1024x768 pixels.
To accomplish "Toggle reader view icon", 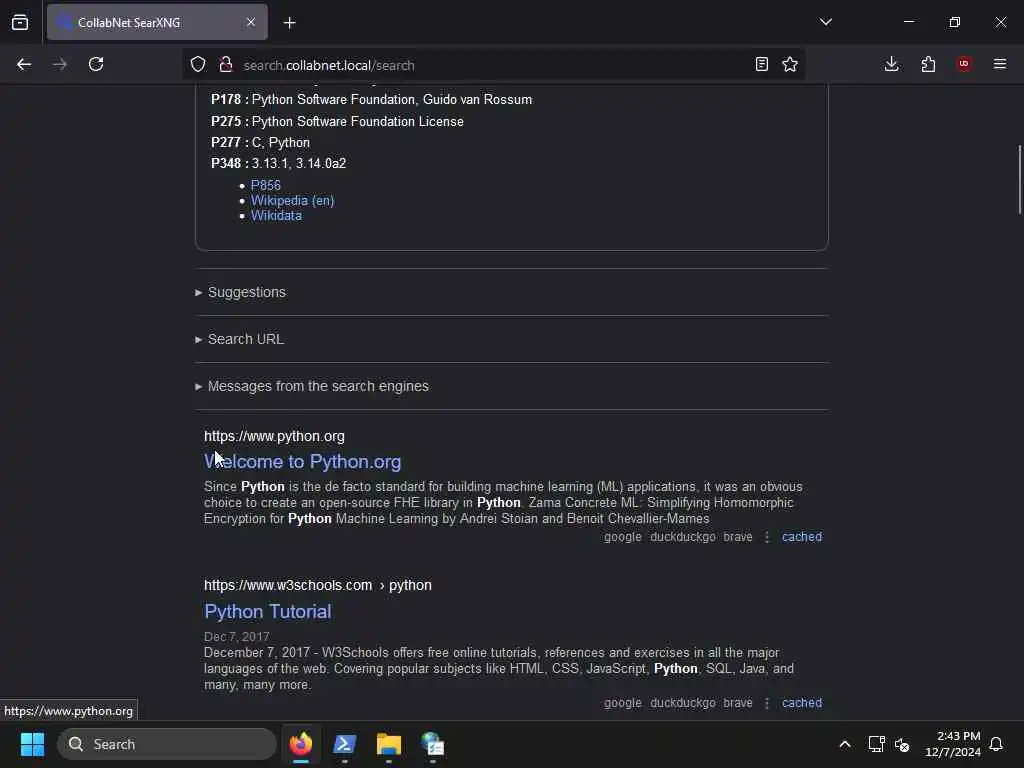I will point(761,65).
